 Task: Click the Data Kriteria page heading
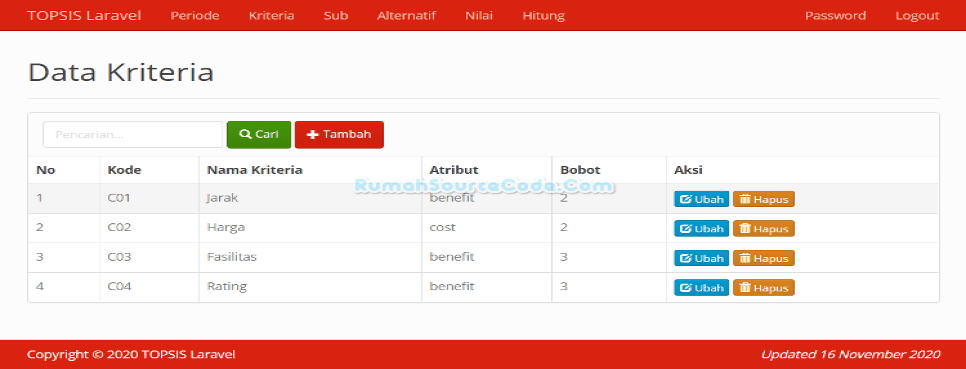tap(121, 72)
